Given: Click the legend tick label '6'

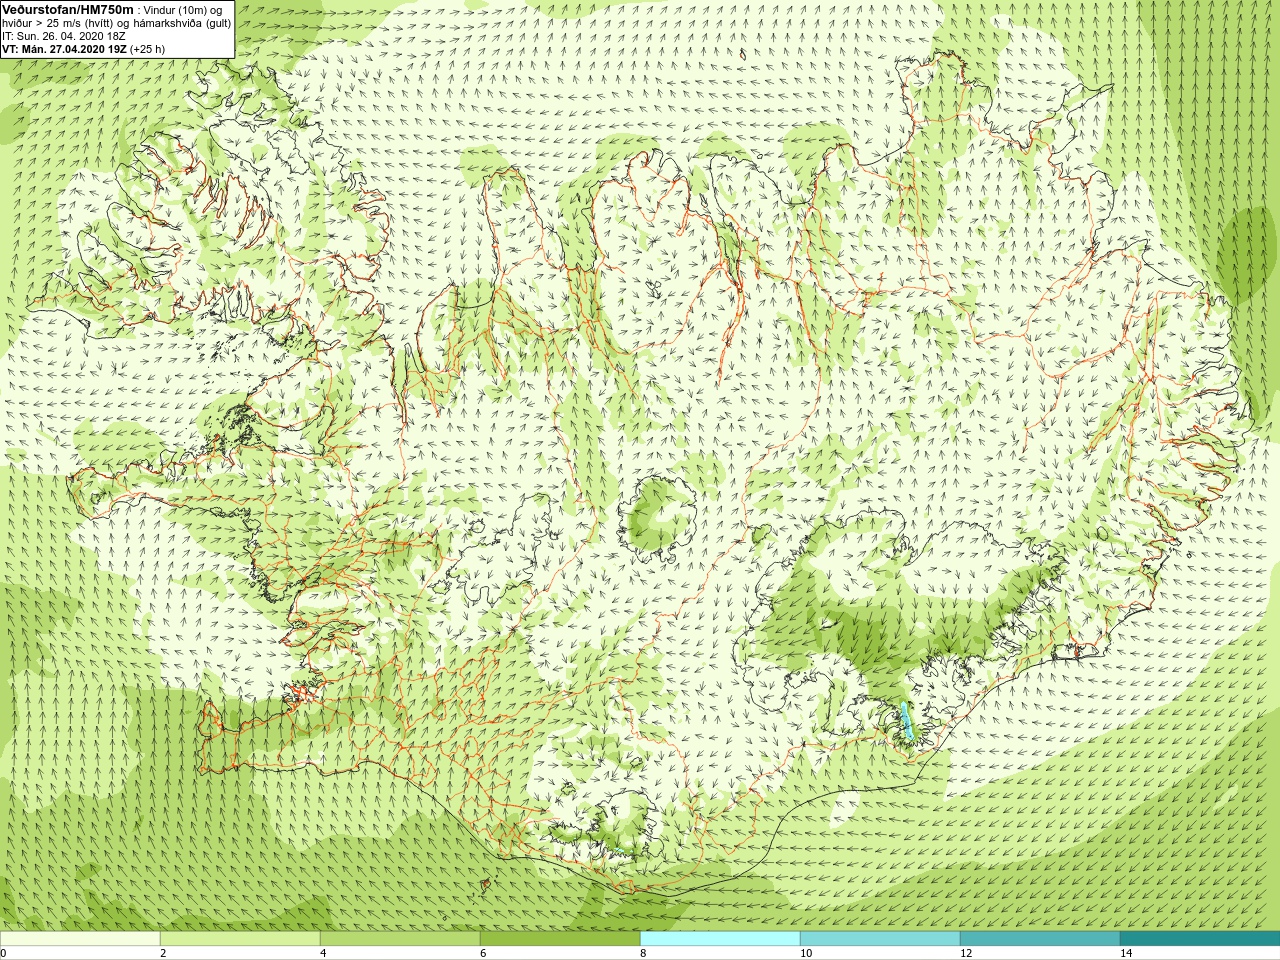Looking at the screenshot, I should [x=483, y=953].
